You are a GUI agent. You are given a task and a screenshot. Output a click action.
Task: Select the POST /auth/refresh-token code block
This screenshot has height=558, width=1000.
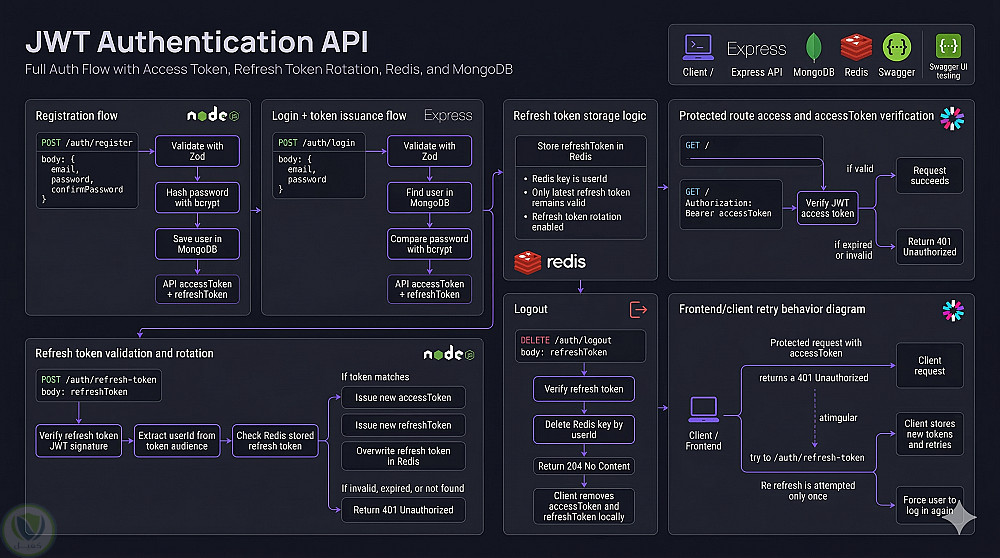point(99,386)
